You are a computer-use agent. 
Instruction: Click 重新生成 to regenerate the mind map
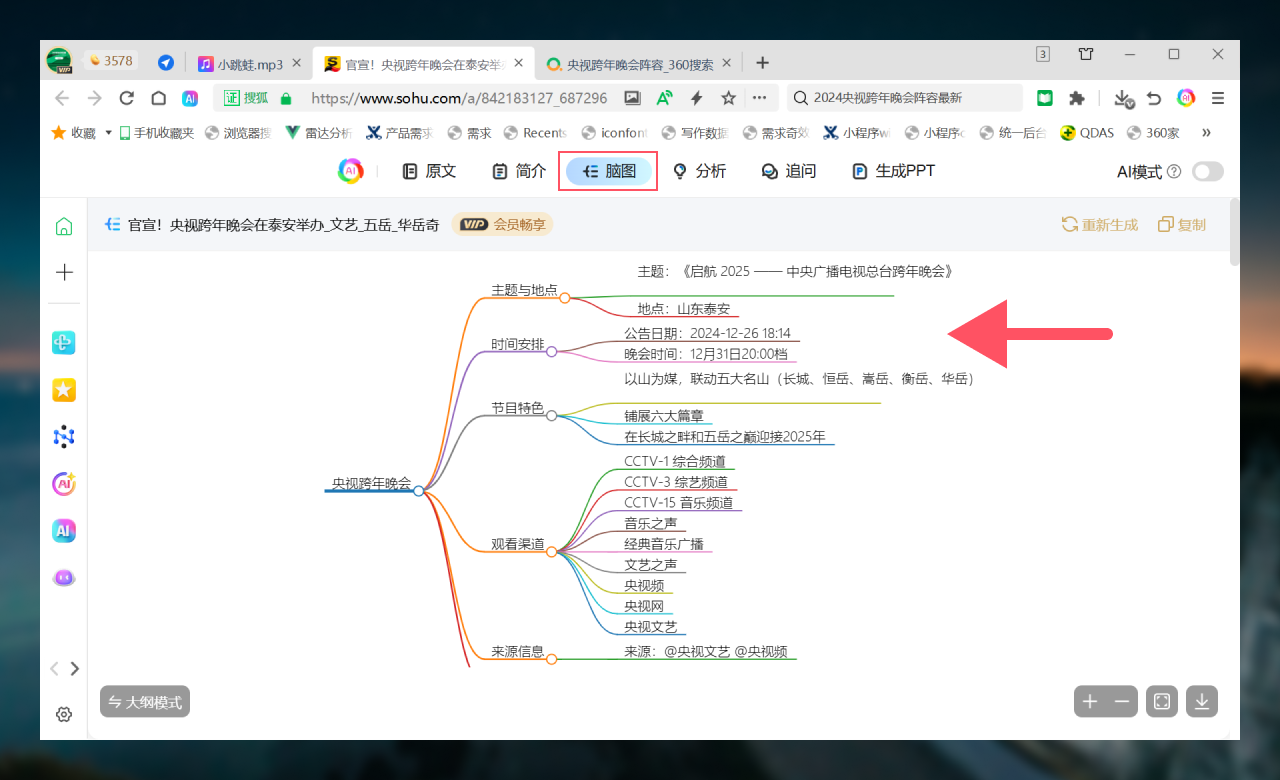[x=1100, y=225]
